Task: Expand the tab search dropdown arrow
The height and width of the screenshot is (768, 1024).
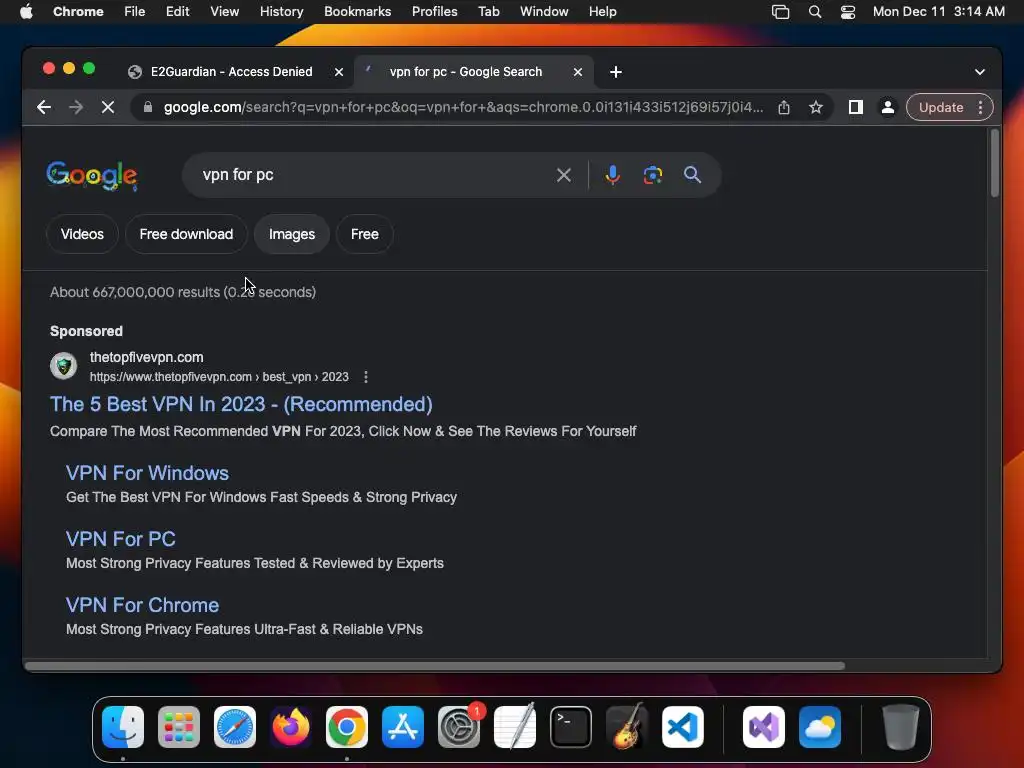Action: tap(980, 72)
